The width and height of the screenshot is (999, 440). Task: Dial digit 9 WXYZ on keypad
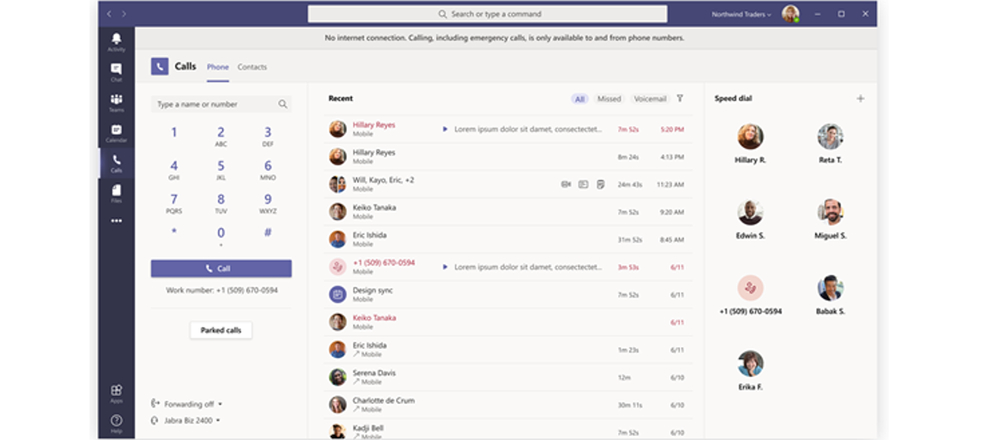(268, 203)
